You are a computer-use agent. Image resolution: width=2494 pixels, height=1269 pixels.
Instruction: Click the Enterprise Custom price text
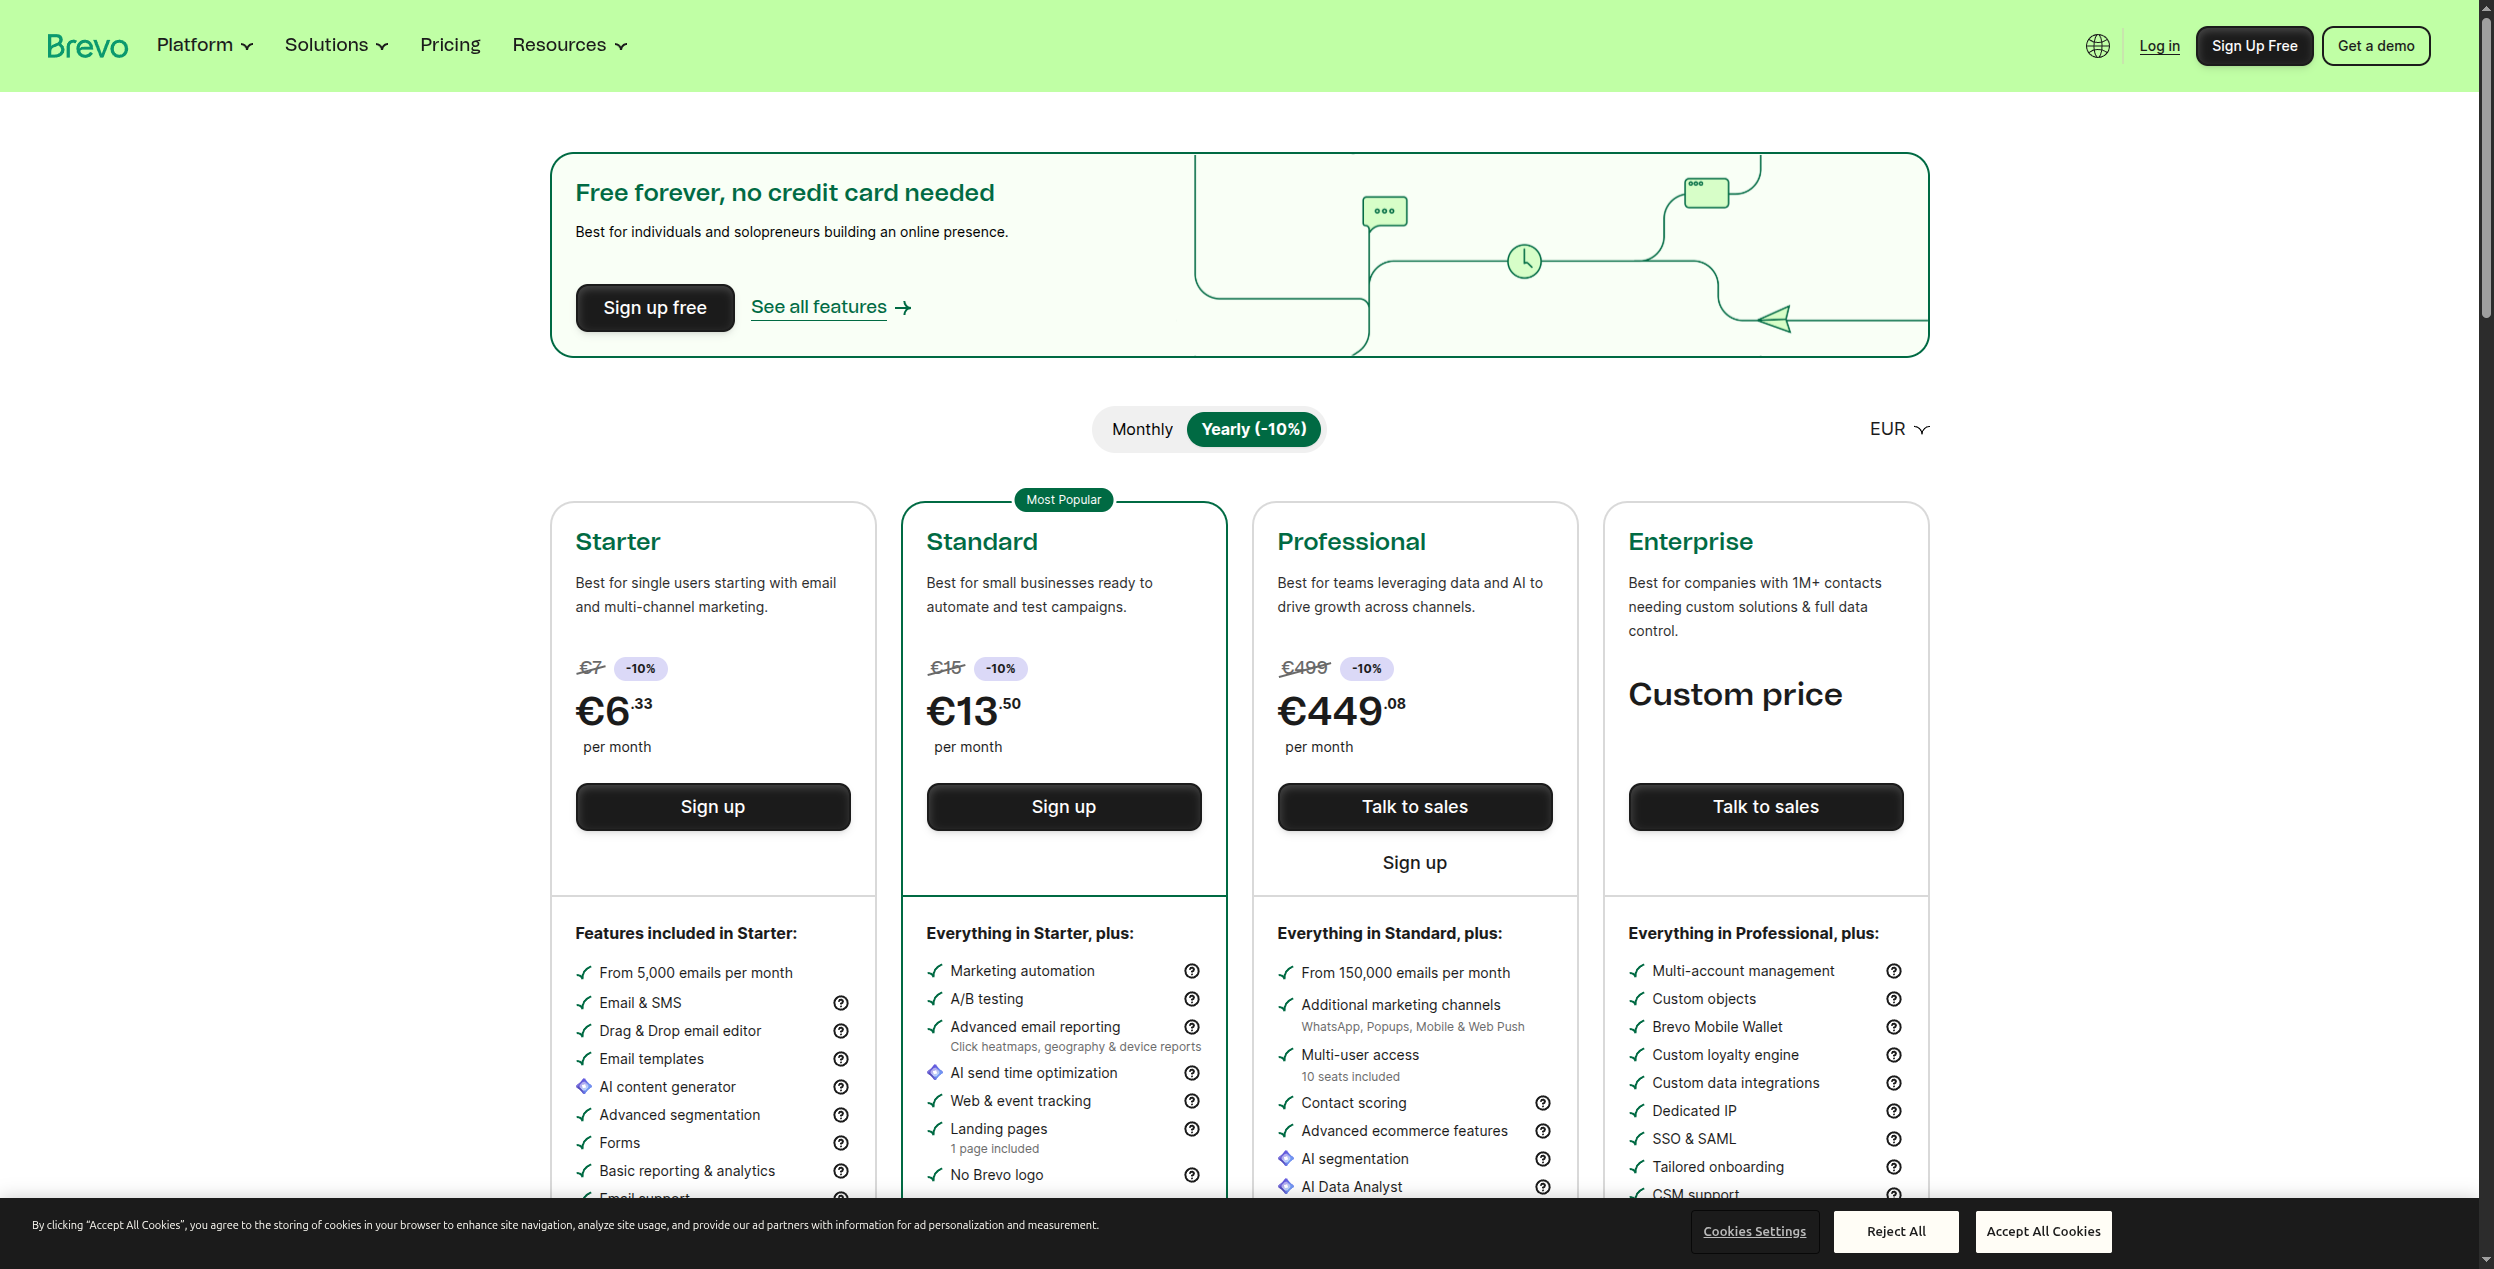tap(1735, 694)
